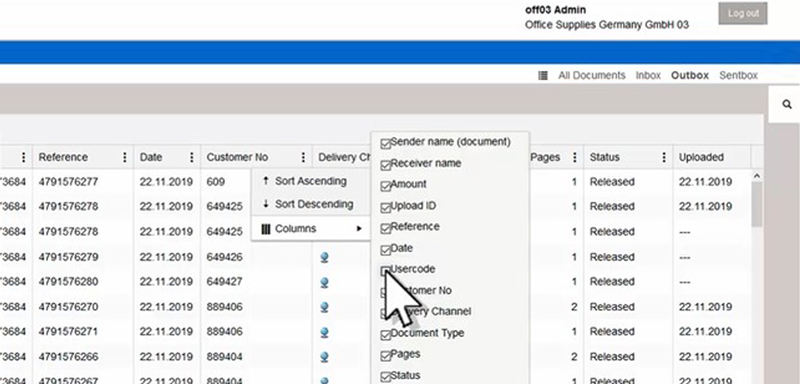Enable the Usercode column checkbox
This screenshot has height=384, width=800.
[386, 271]
